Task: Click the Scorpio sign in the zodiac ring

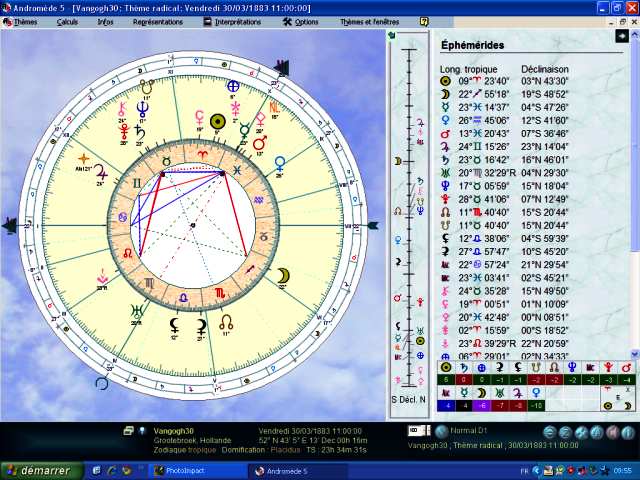Action: (x=220, y=292)
